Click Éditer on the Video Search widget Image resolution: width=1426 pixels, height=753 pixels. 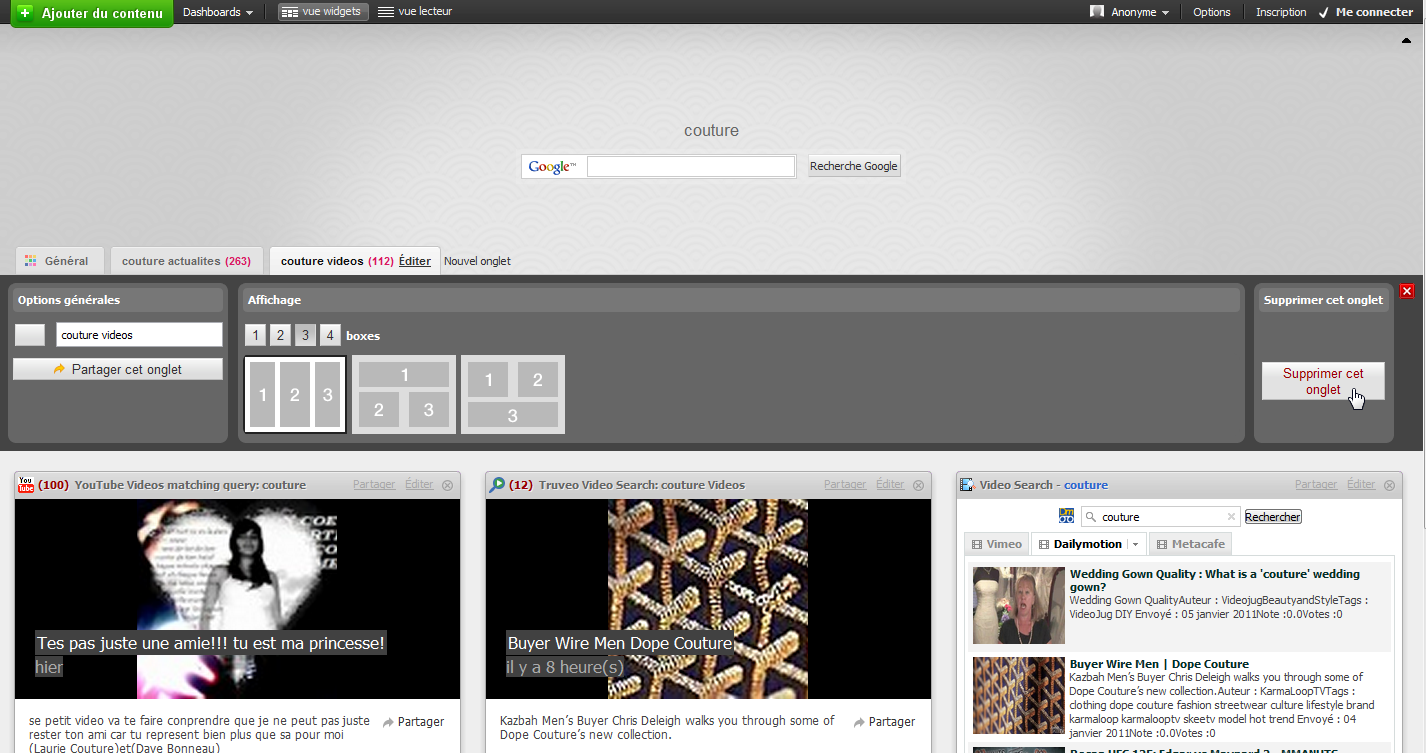click(1361, 484)
